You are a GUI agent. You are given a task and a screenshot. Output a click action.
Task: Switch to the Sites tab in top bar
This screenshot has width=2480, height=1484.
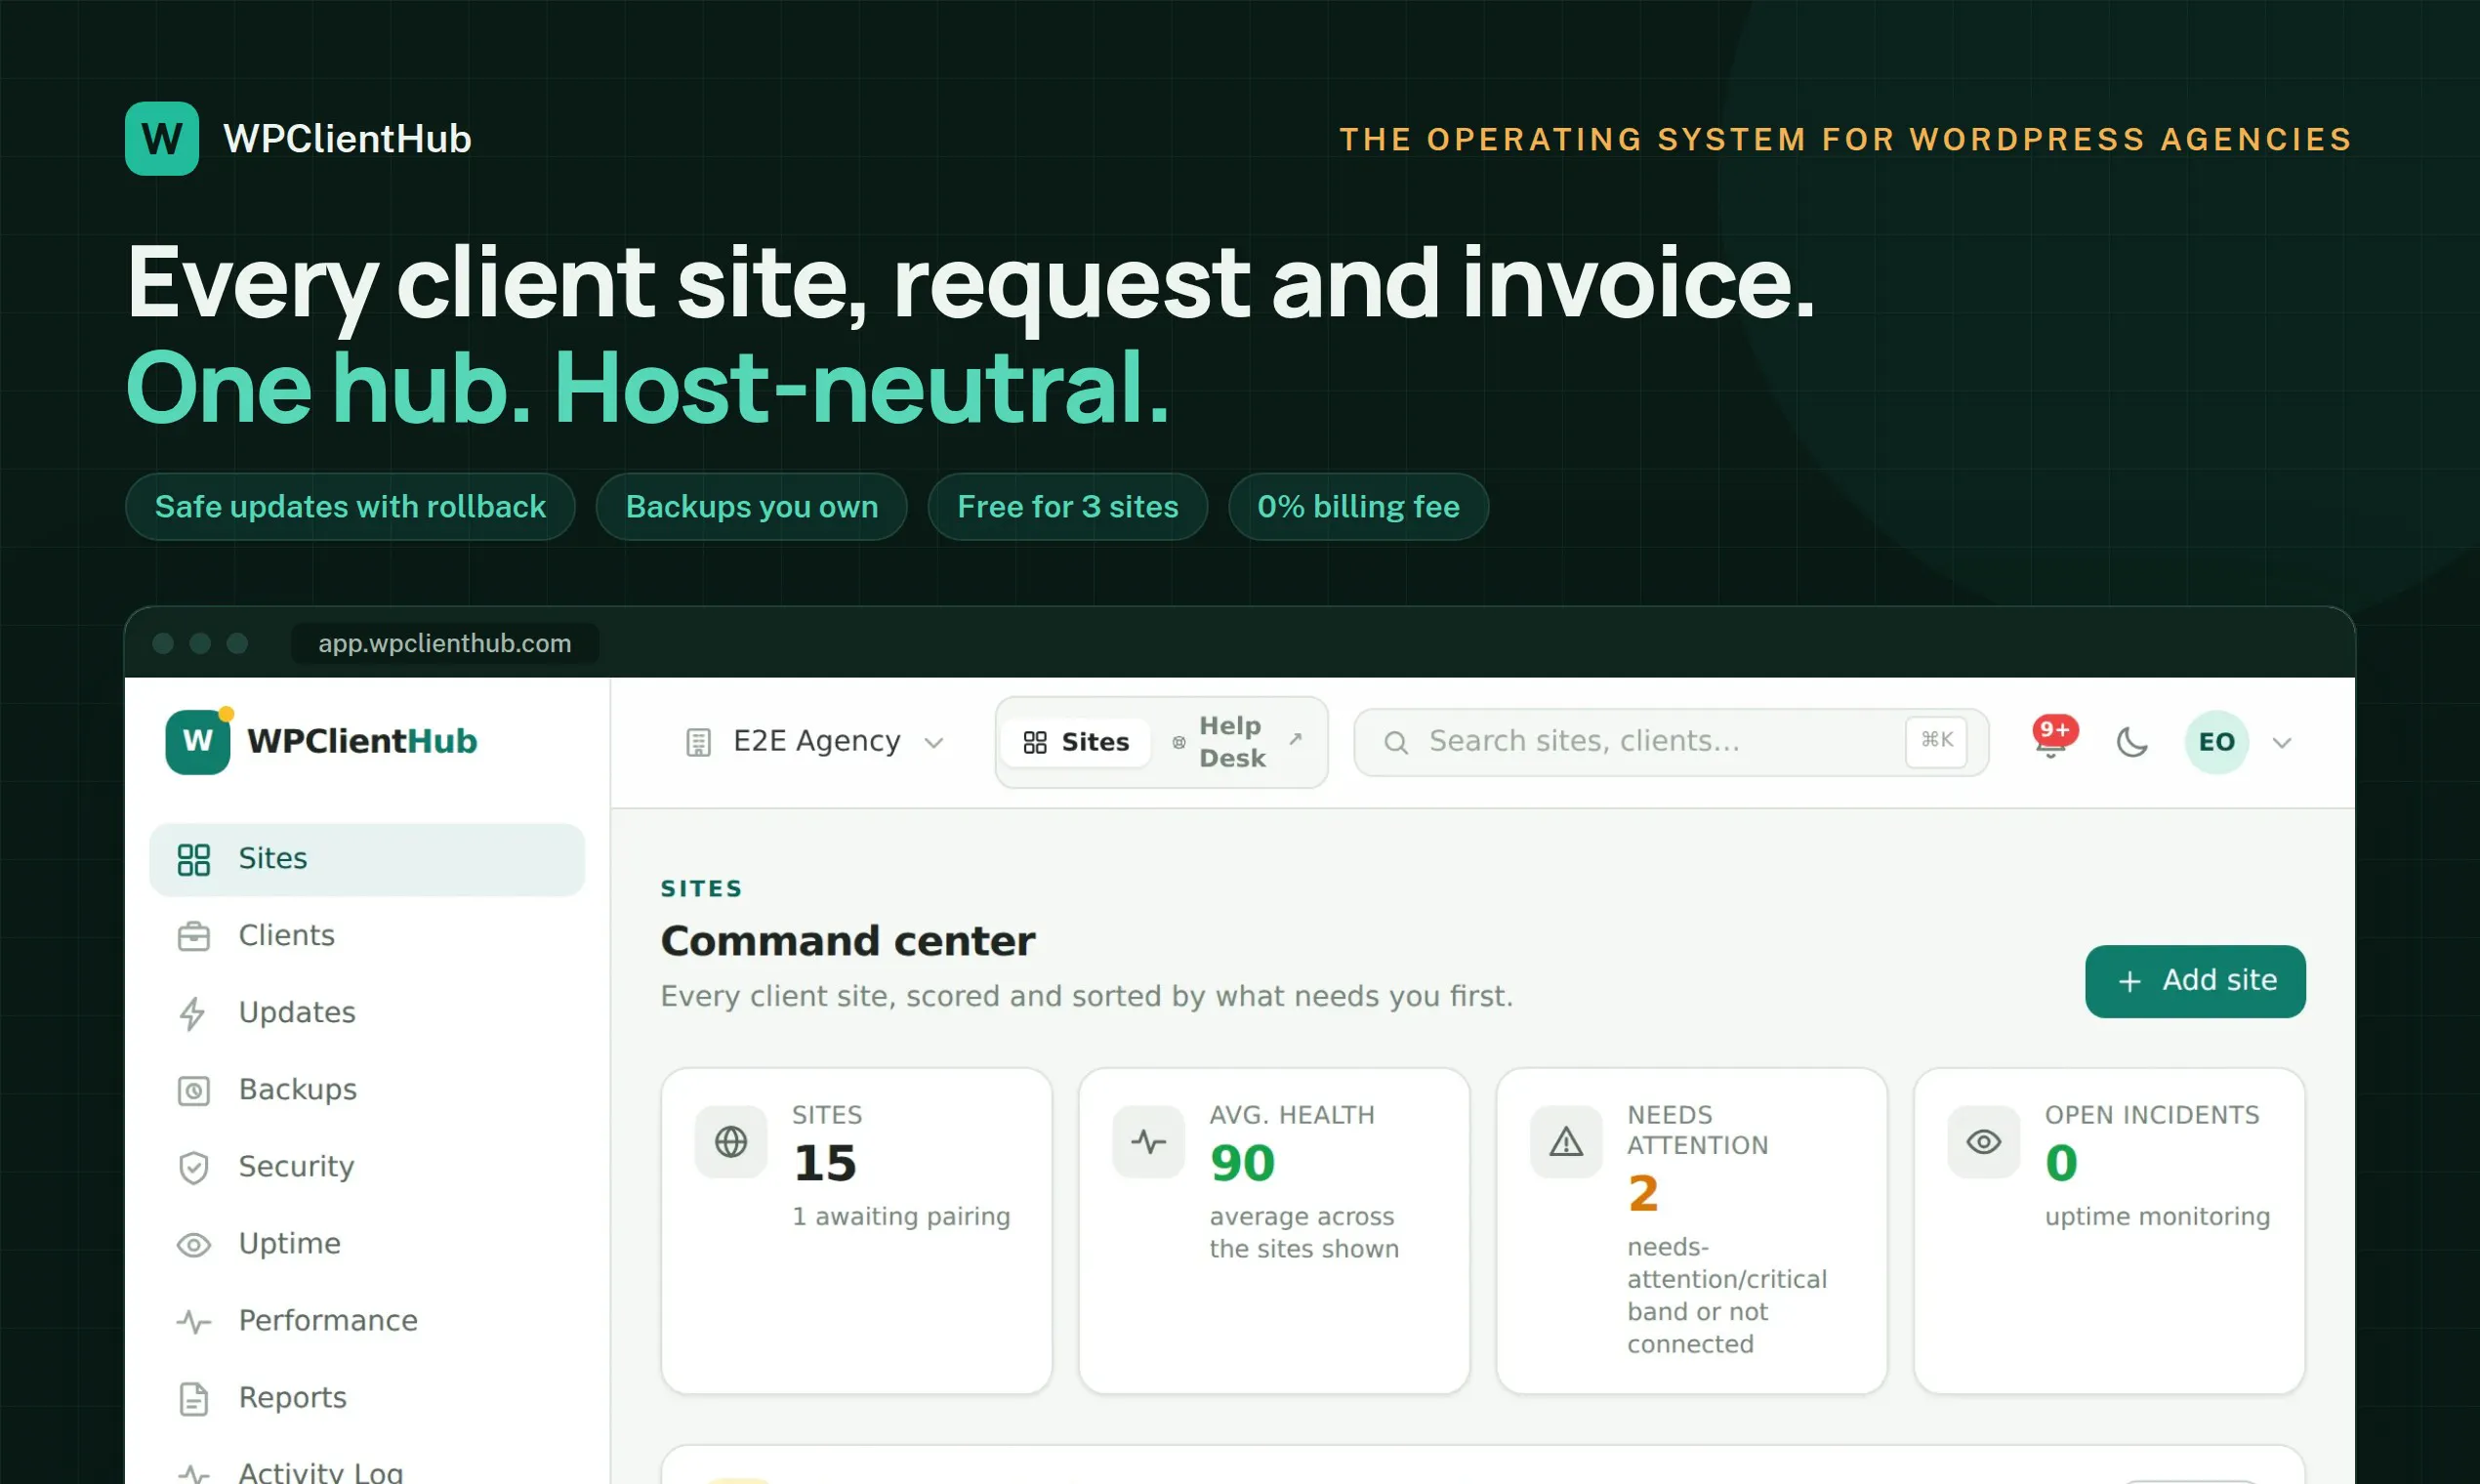[x=1075, y=742]
